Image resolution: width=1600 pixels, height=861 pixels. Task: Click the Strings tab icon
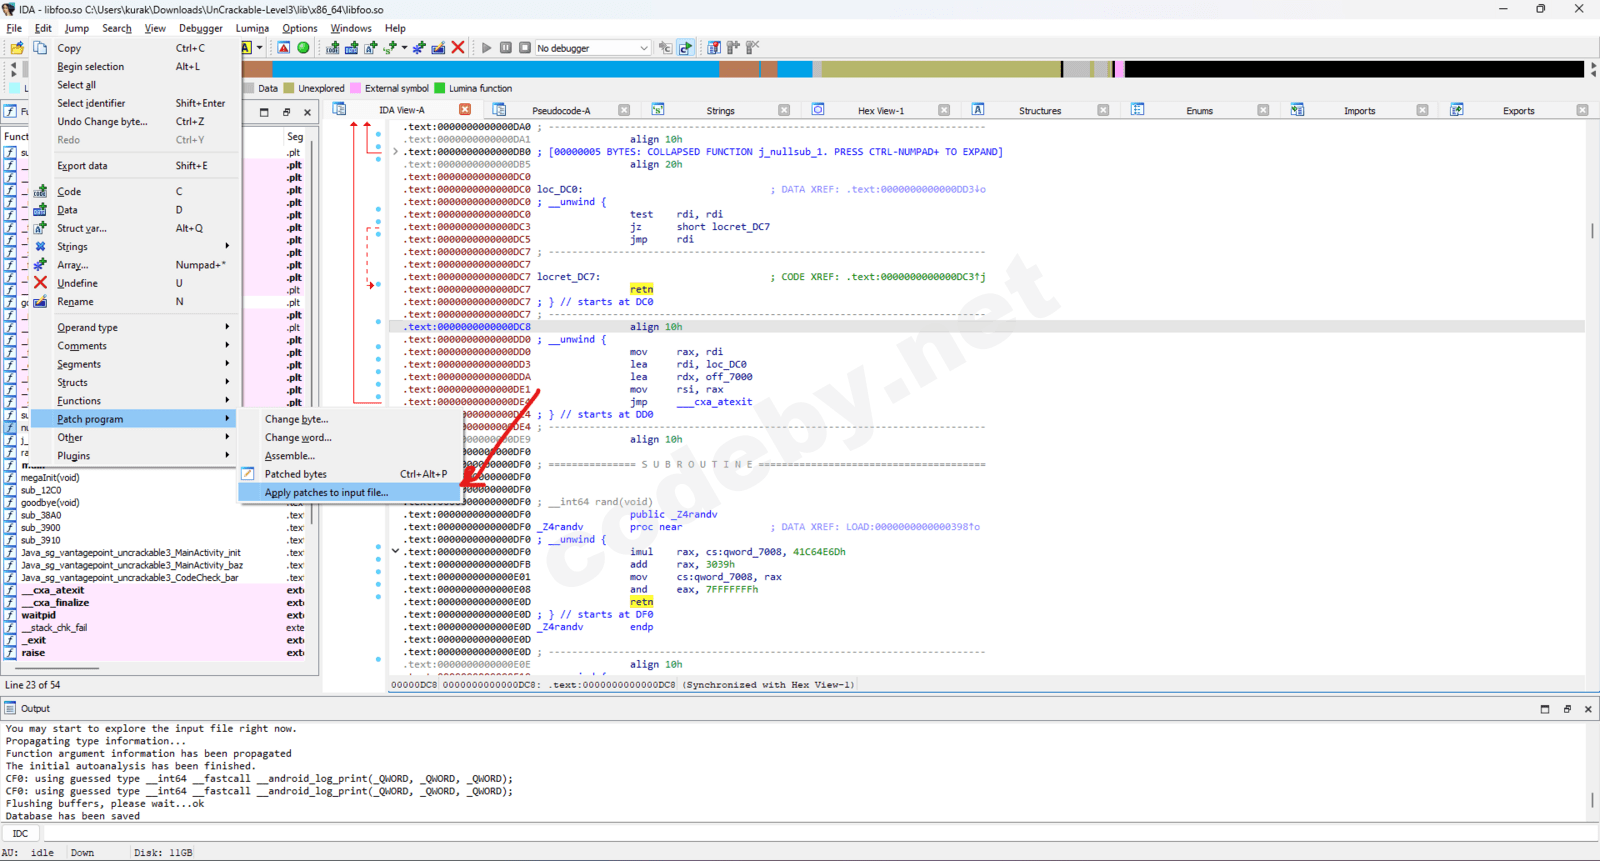point(658,110)
